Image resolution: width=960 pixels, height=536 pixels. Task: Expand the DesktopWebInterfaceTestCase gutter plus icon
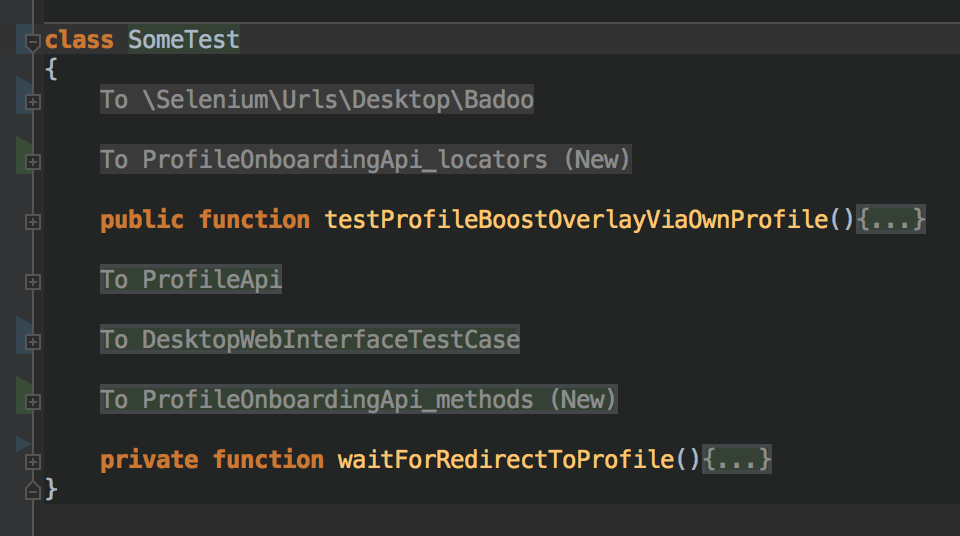coord(32,342)
